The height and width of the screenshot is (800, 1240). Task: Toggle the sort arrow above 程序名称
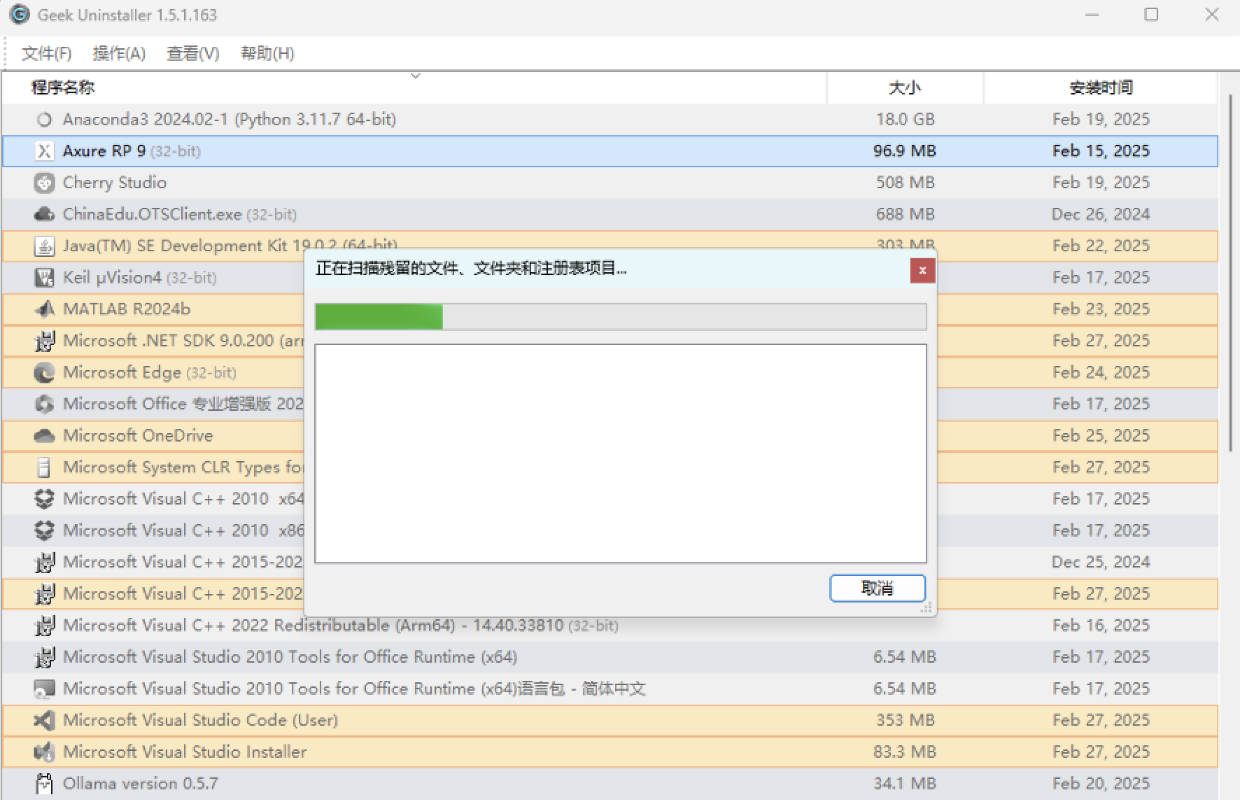point(416,76)
